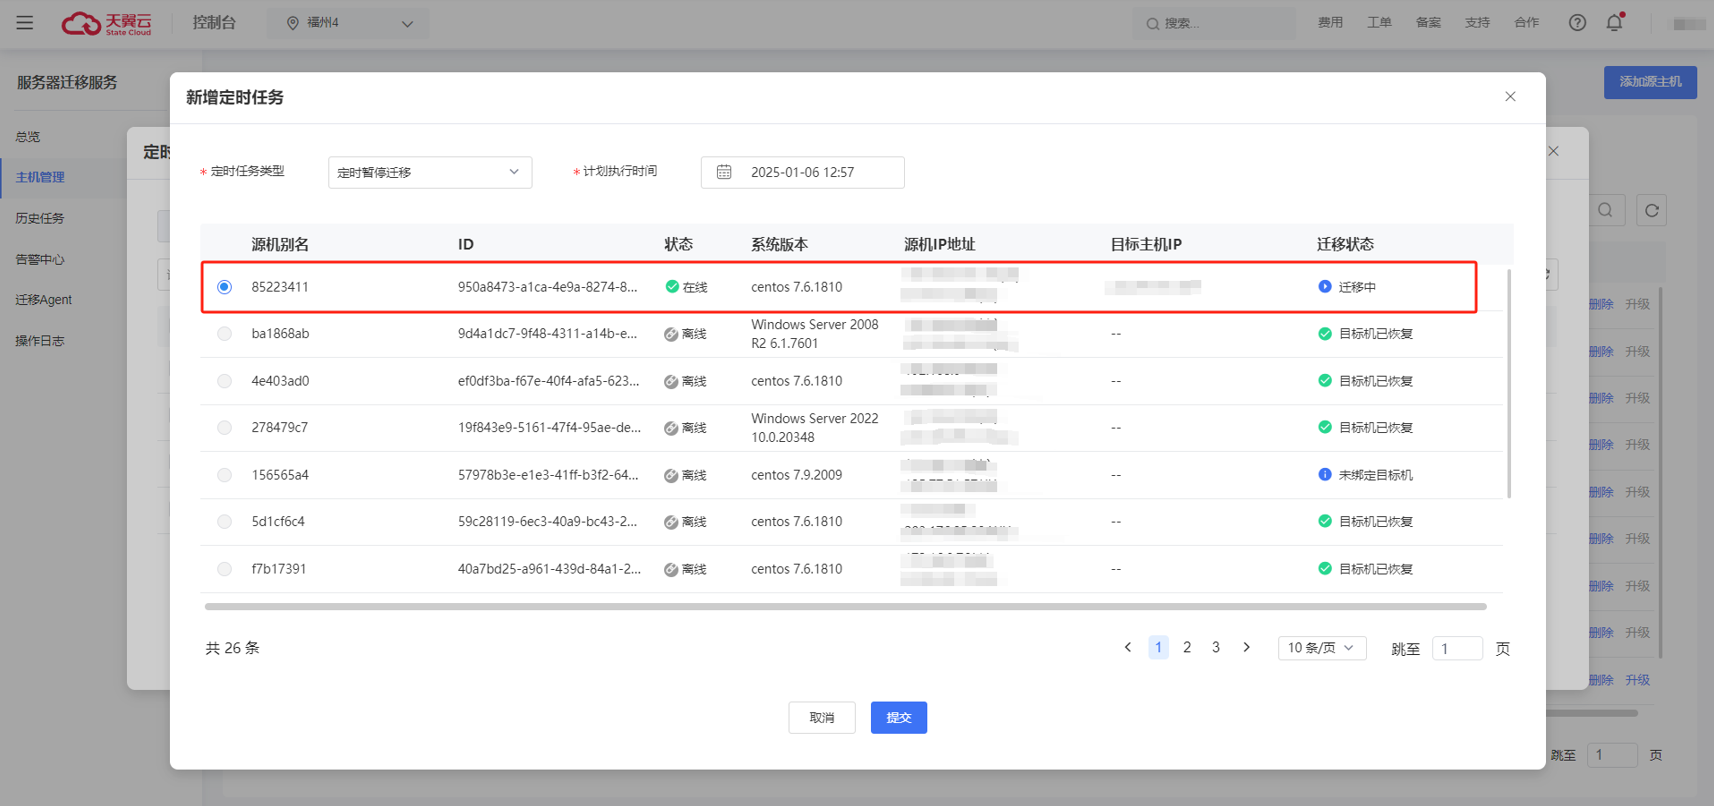This screenshot has height=806, width=1714.
Task: Open 迁移Agent in the sidebar
Action: [43, 300]
